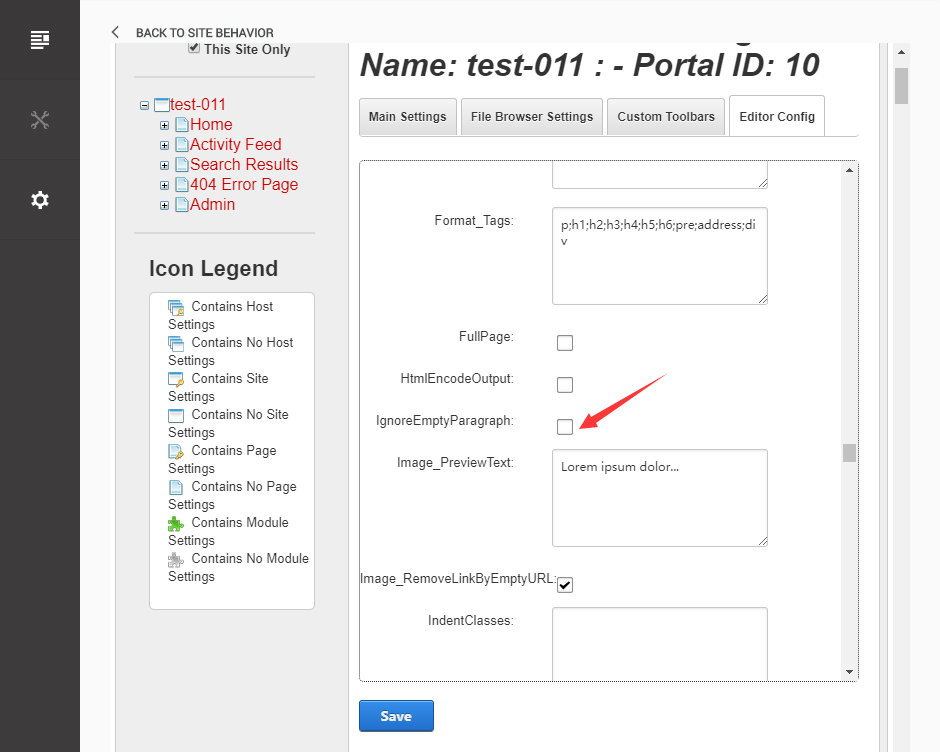Select Search Results page in tree
Screen dimensions: 940x752
tap(244, 164)
